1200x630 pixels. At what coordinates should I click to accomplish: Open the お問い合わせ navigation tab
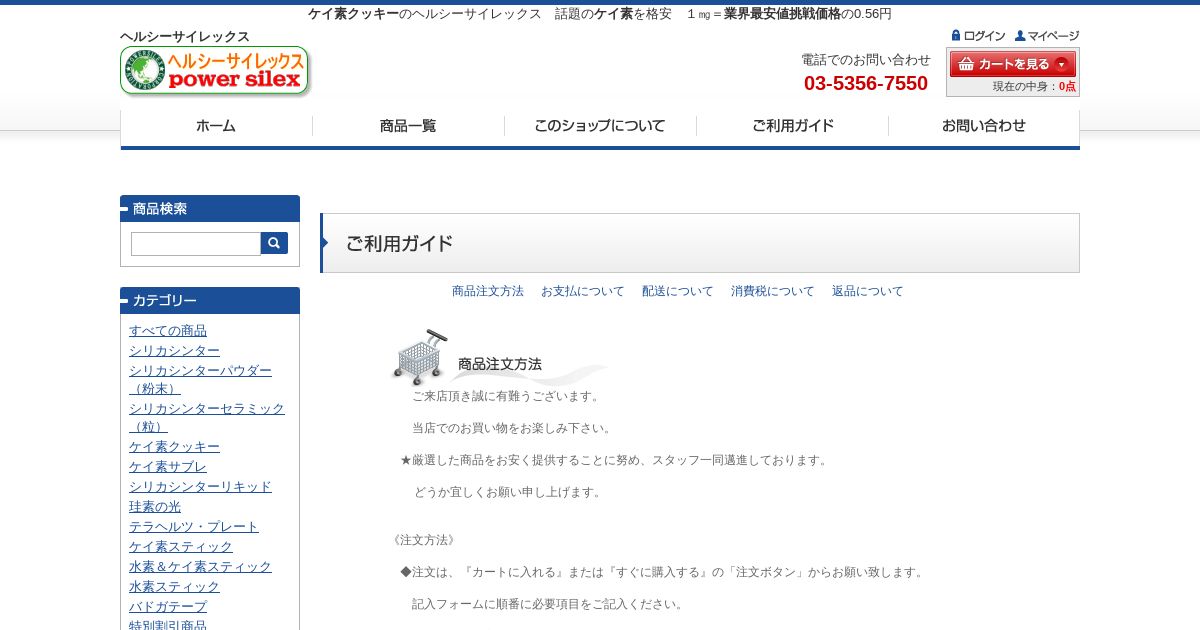[984, 126]
